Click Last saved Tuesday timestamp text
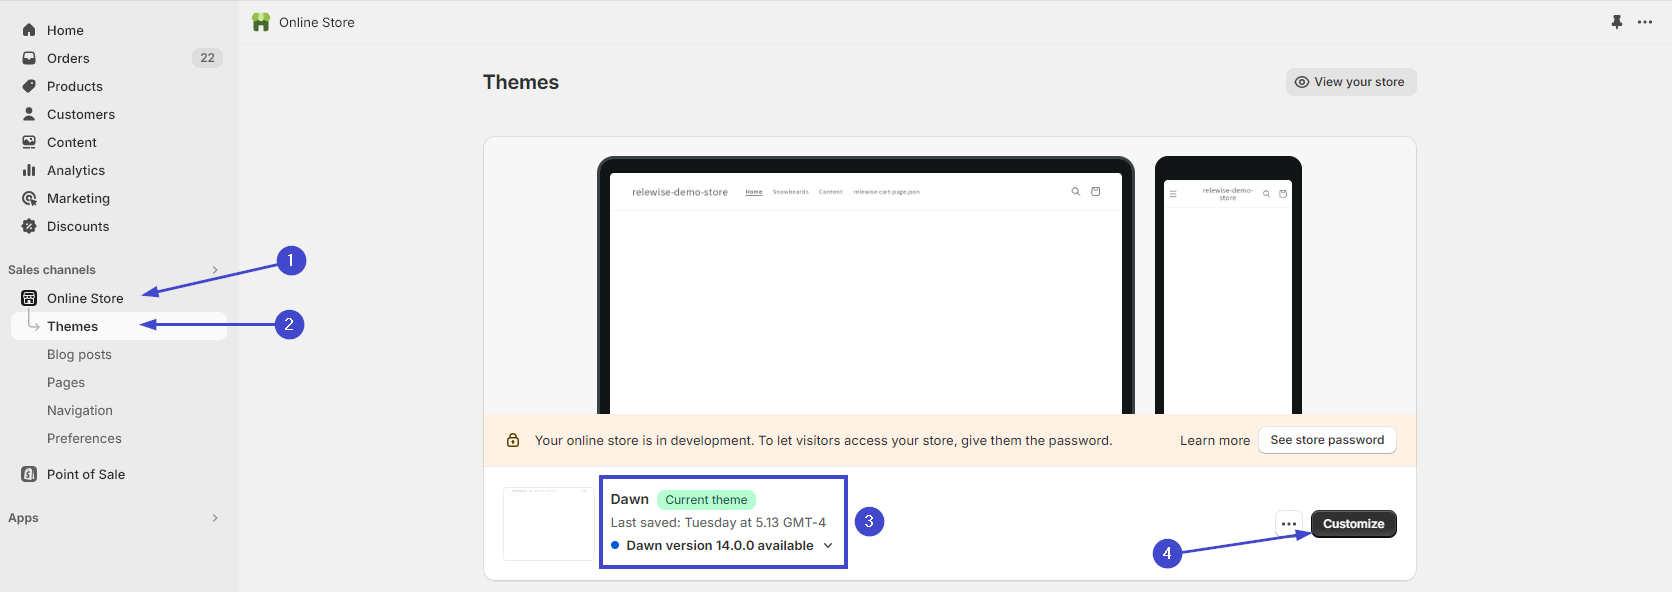 tap(718, 522)
